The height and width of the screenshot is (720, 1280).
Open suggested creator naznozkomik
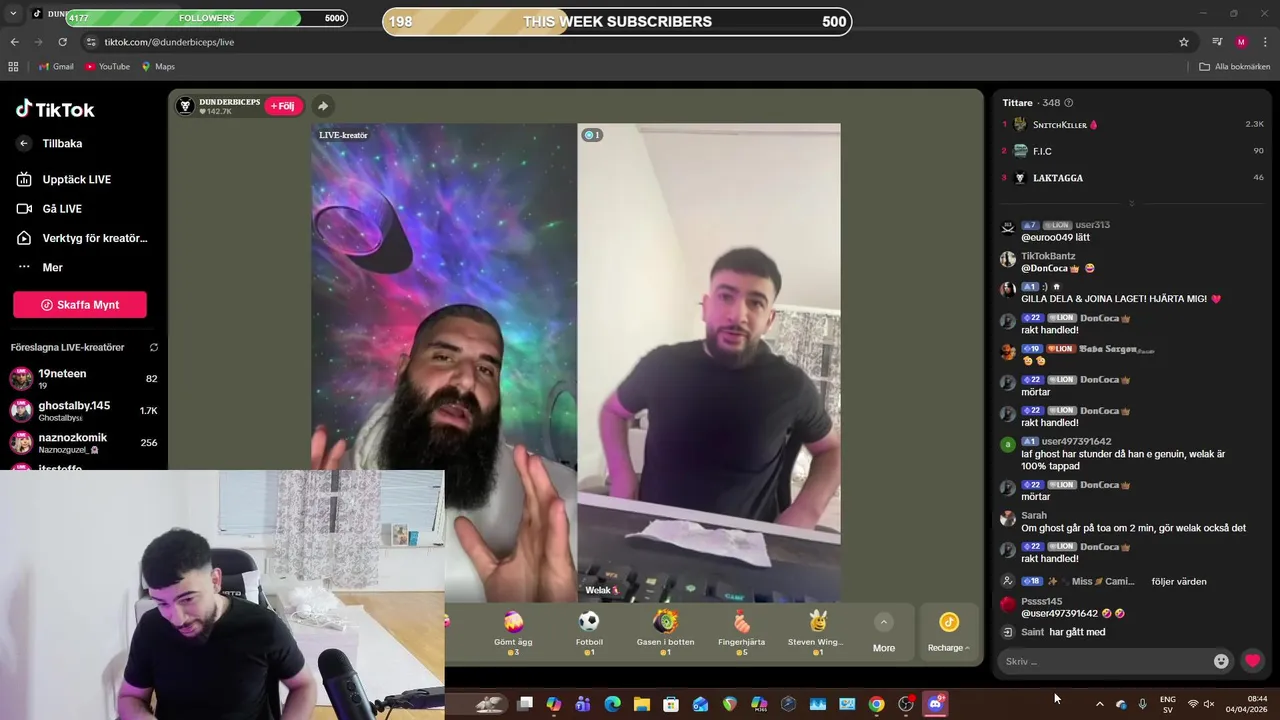point(83,442)
